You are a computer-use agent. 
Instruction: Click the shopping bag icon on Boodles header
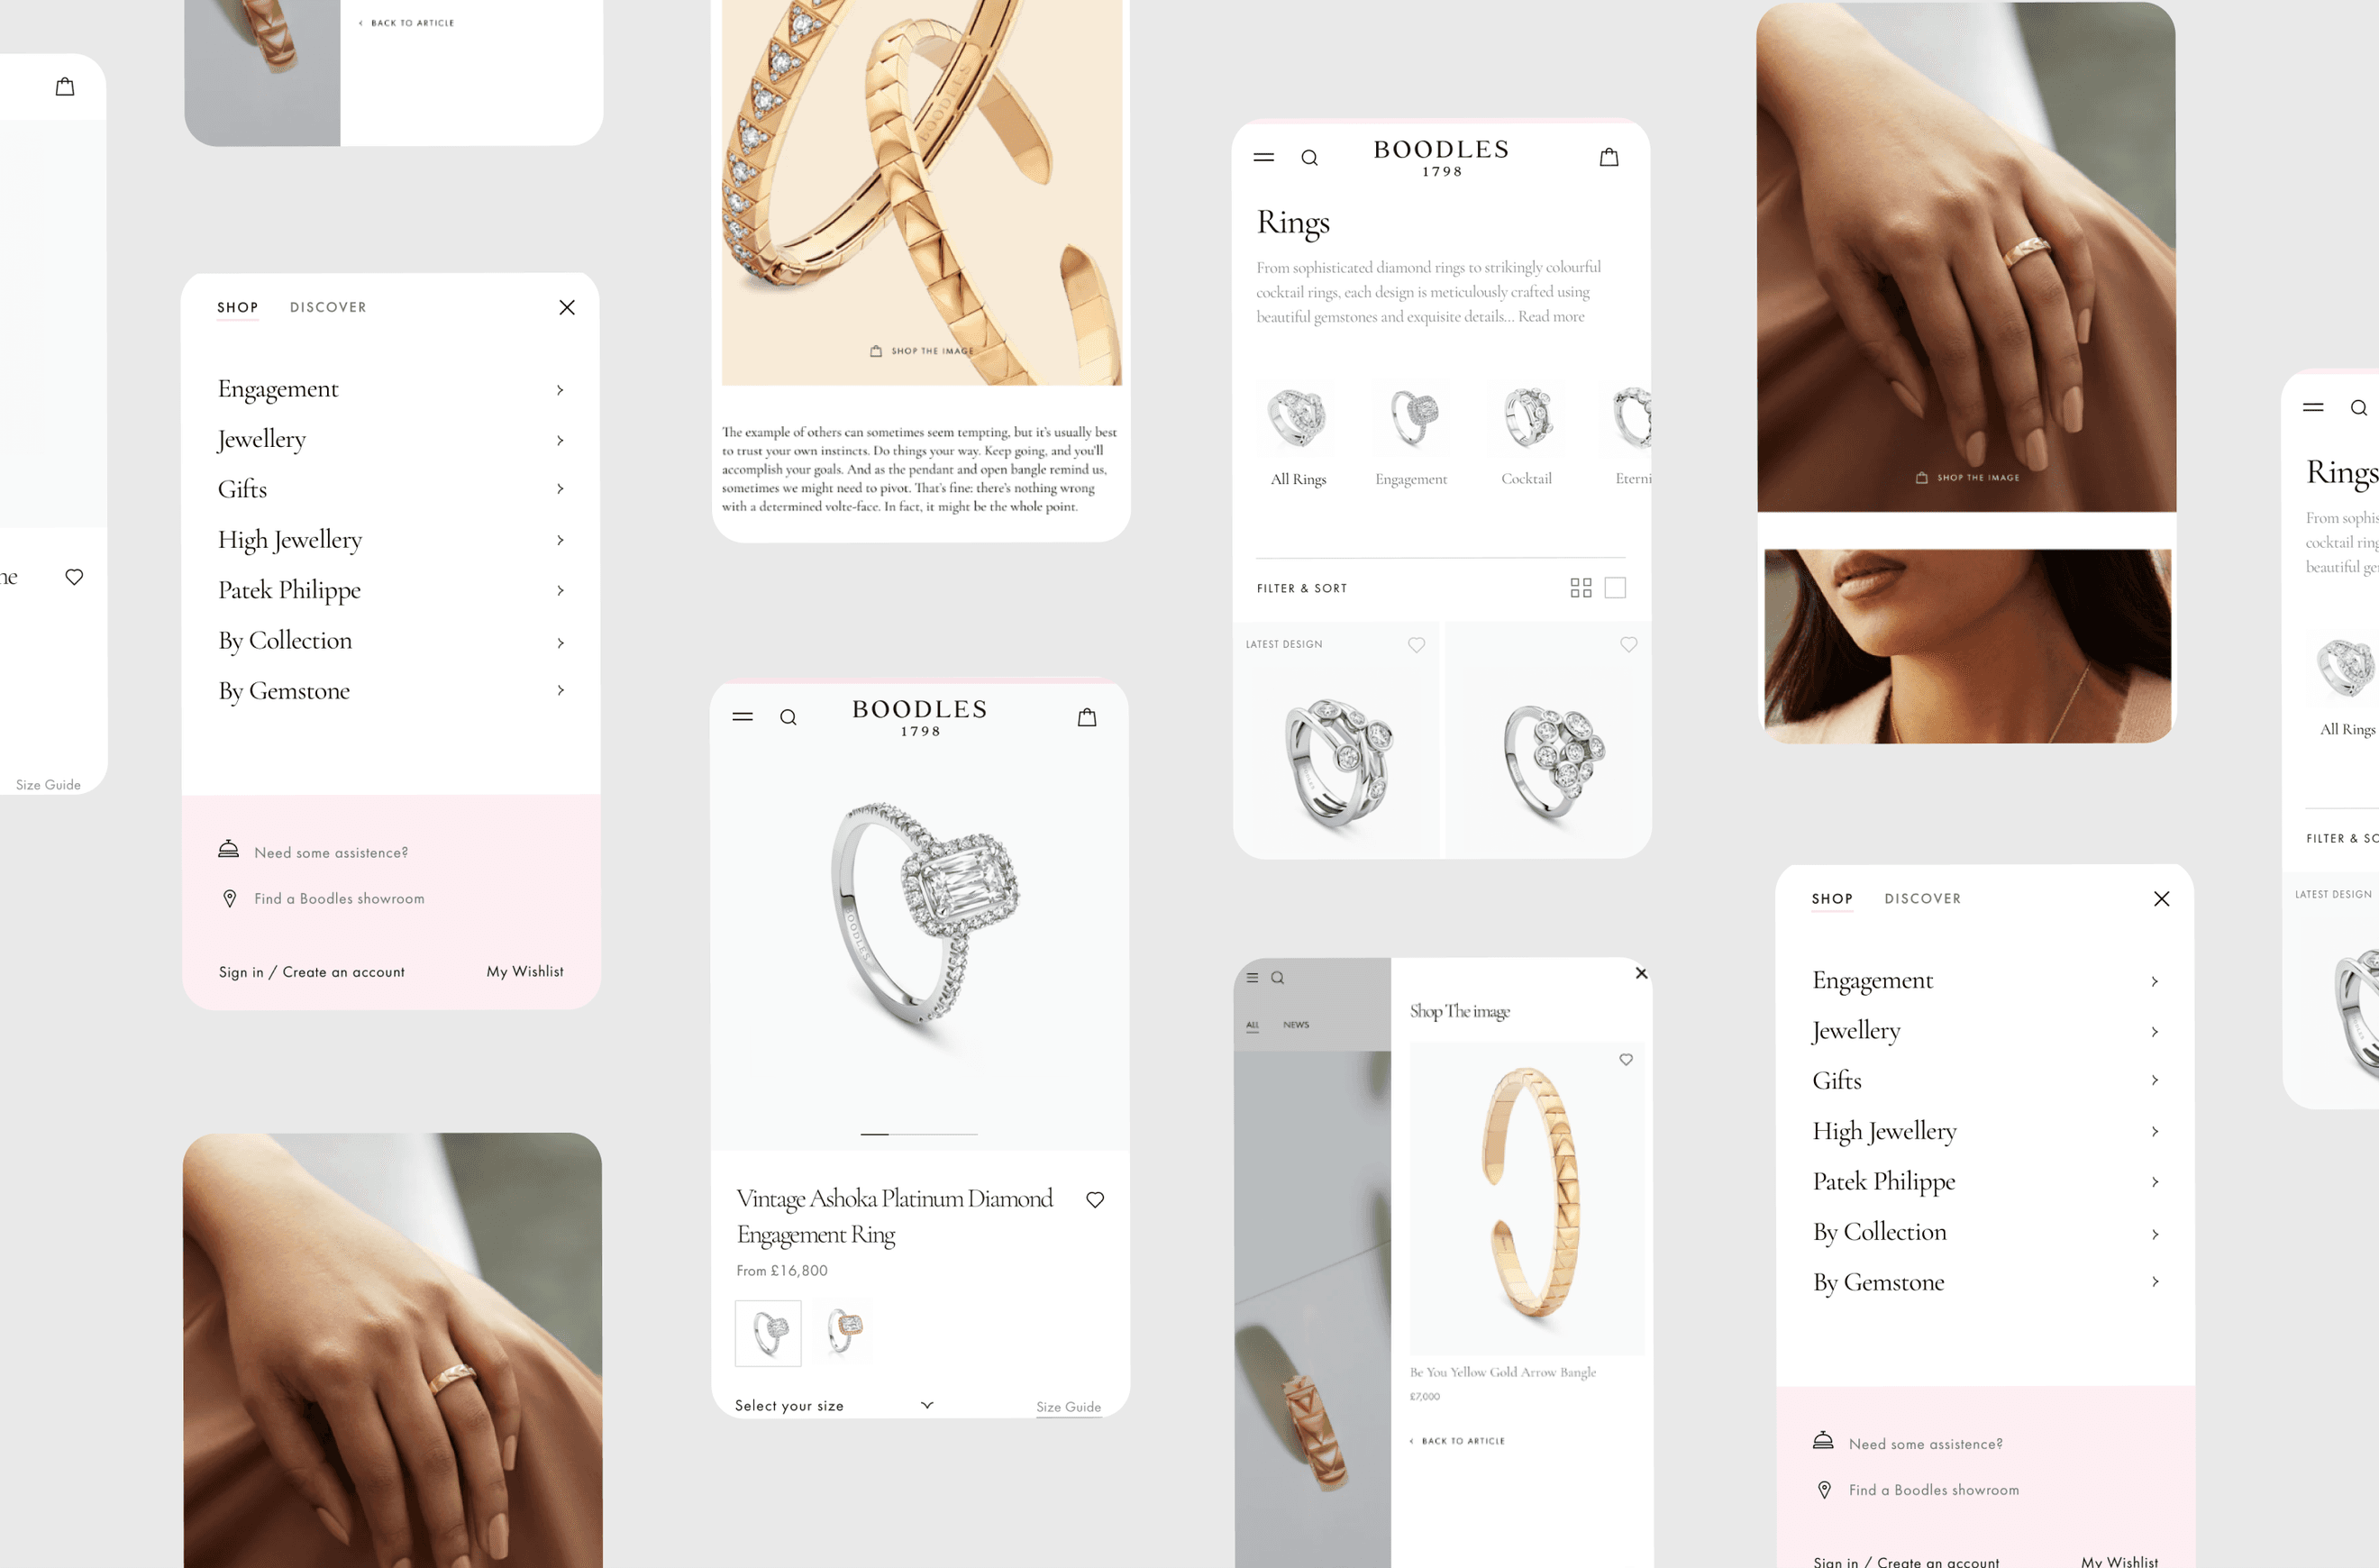[1608, 160]
